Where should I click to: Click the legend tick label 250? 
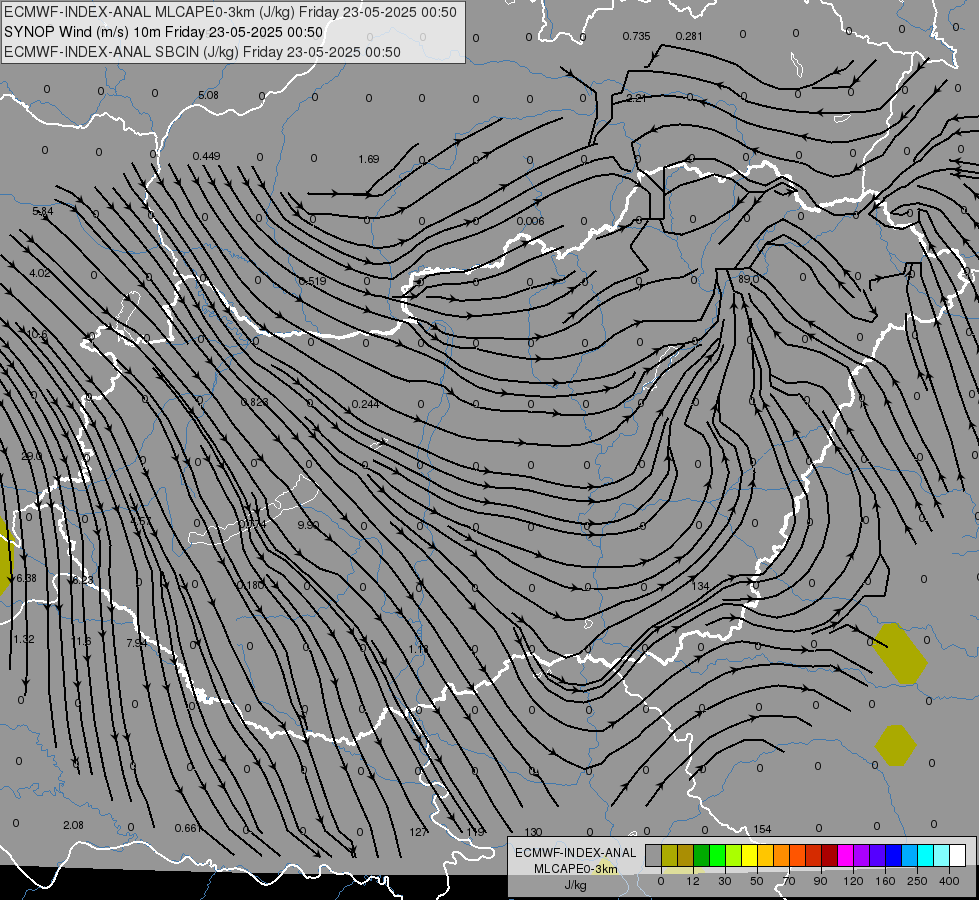917,881
